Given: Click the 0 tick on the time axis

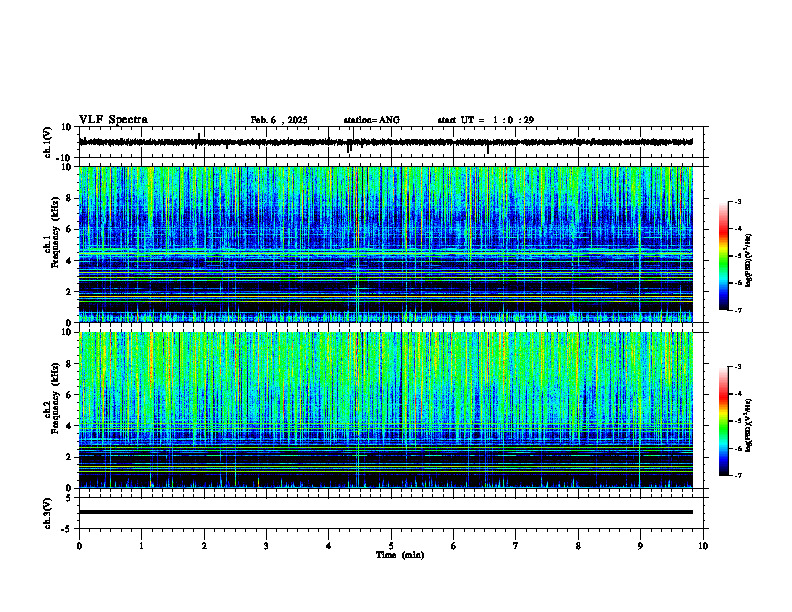Looking at the screenshot, I should [x=79, y=546].
